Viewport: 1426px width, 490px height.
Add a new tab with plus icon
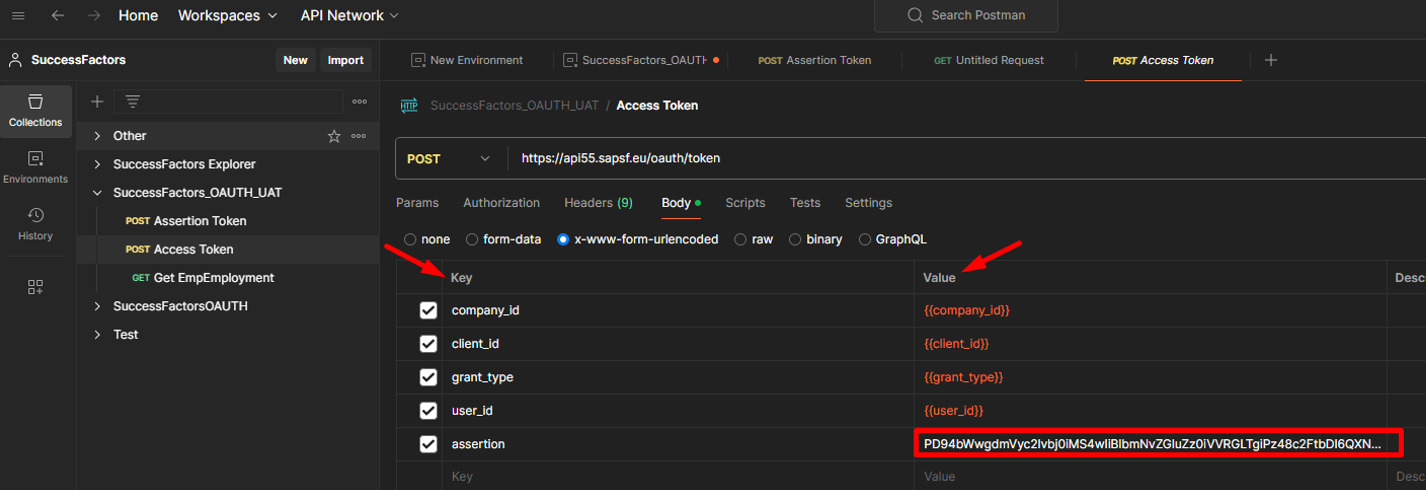1271,60
